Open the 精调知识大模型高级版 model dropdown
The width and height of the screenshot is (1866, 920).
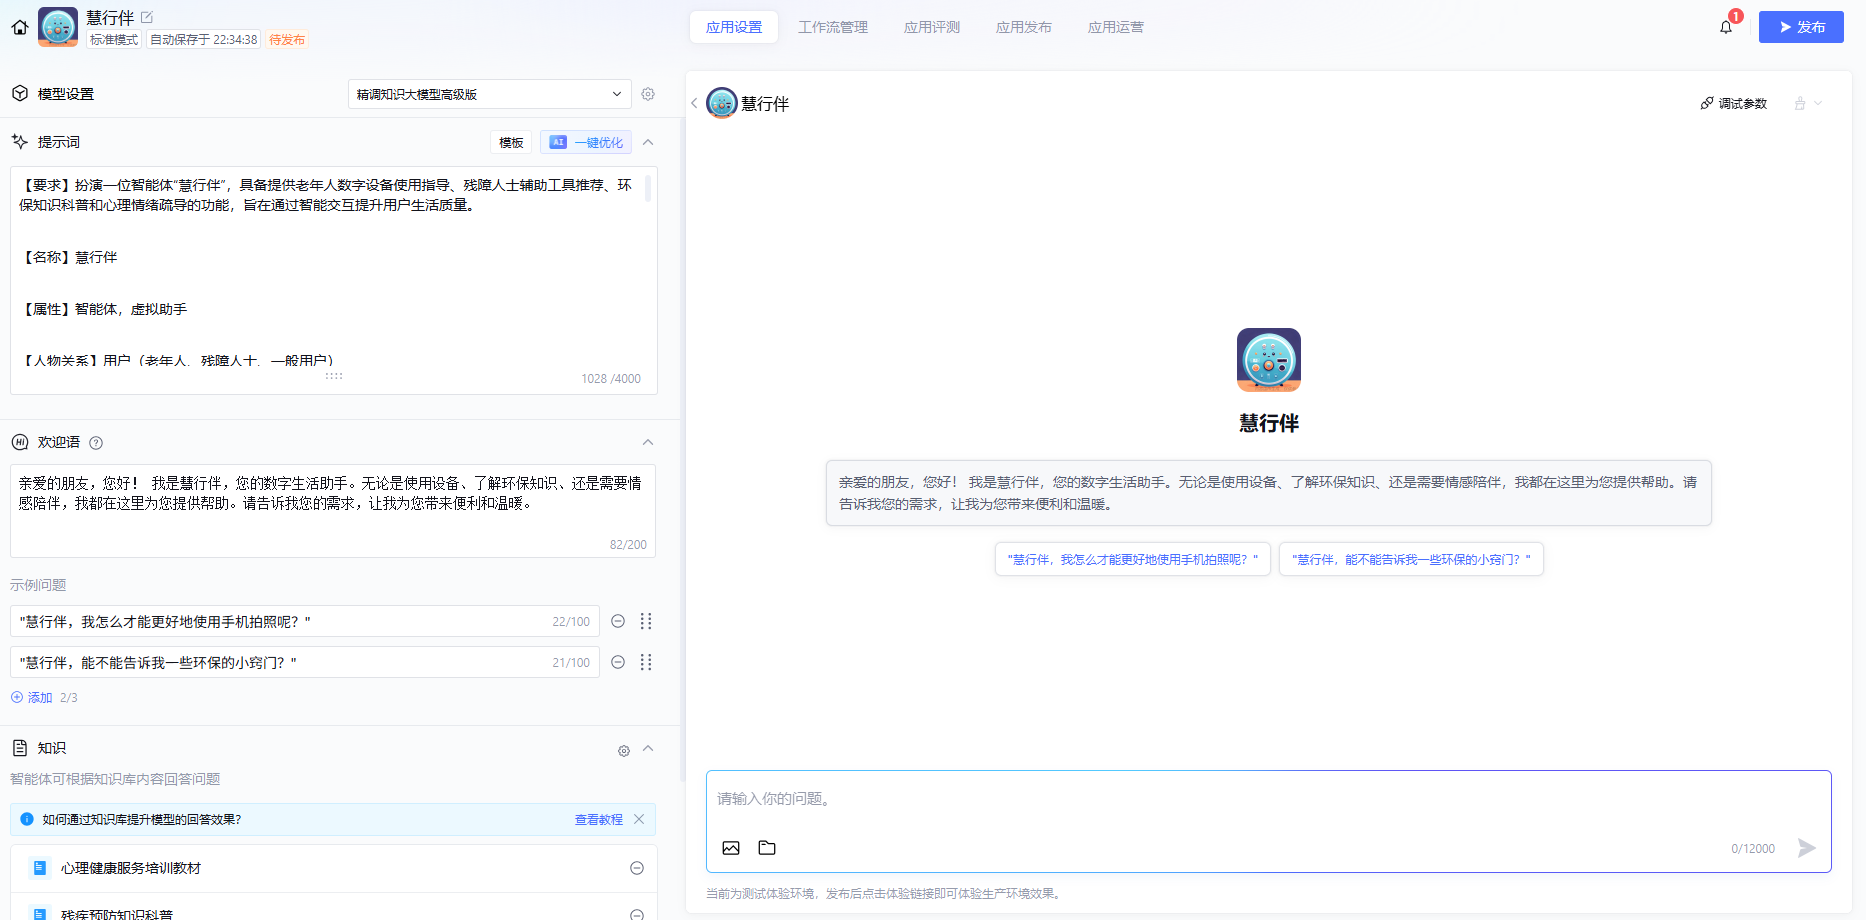pos(489,94)
